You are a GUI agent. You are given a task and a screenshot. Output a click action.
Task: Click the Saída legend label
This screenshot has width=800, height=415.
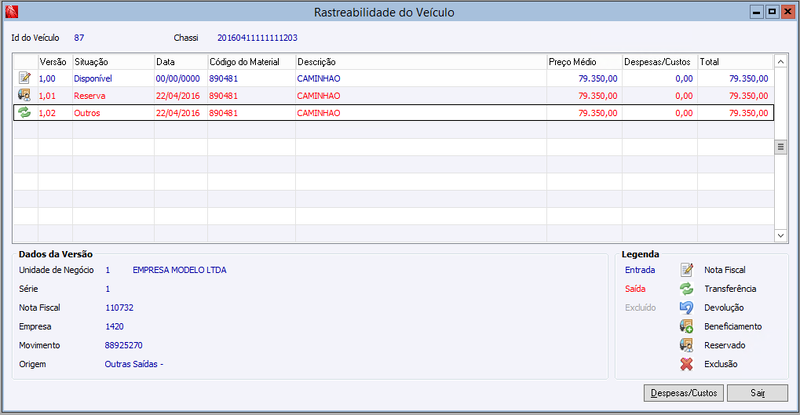point(635,289)
